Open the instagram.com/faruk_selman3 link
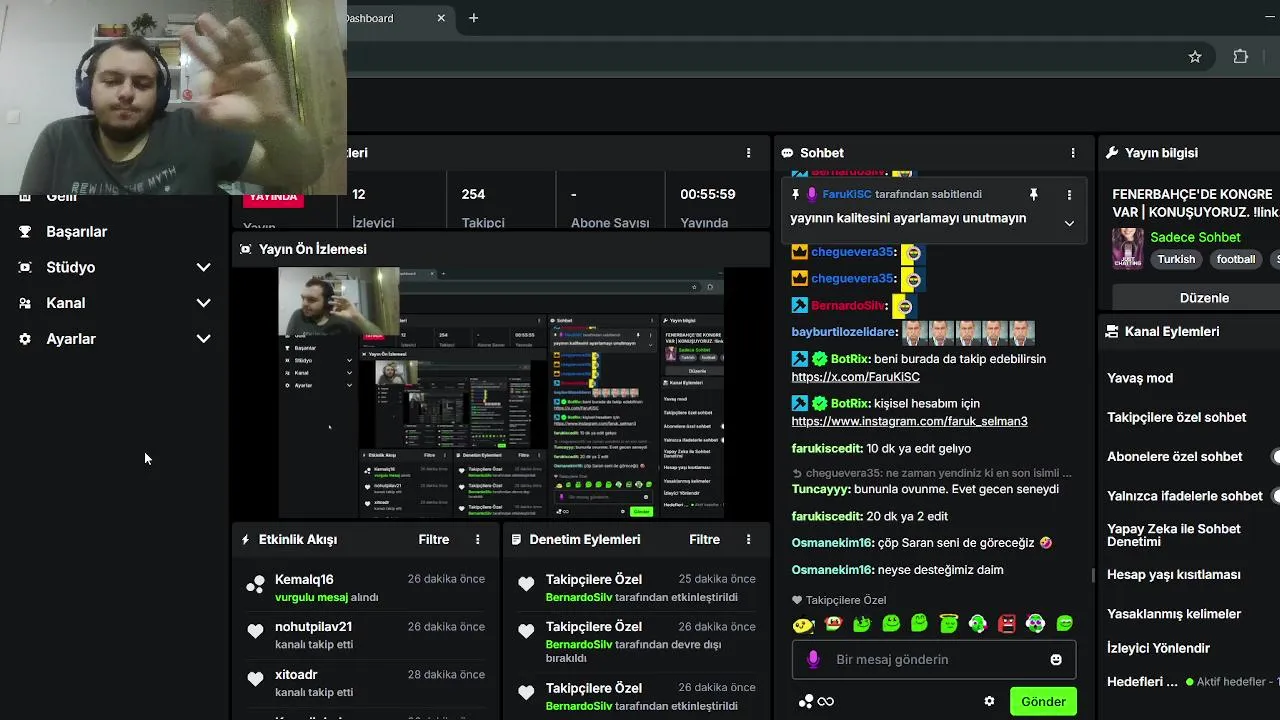 coord(909,421)
